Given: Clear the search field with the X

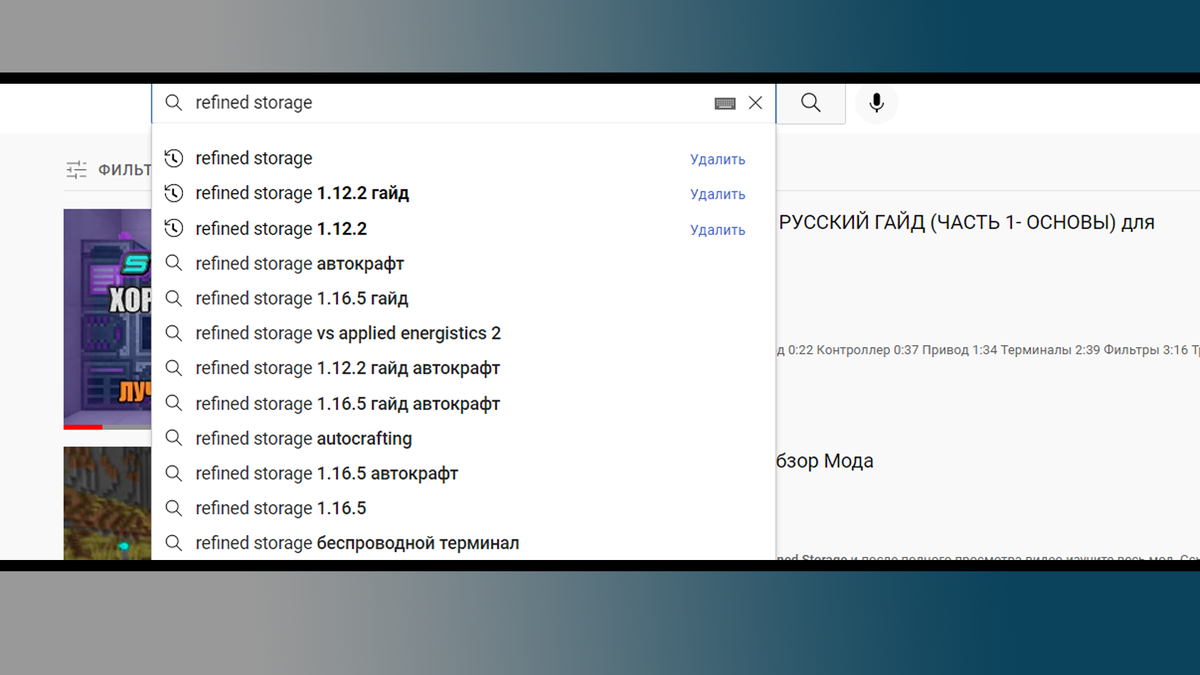Looking at the screenshot, I should coord(755,103).
